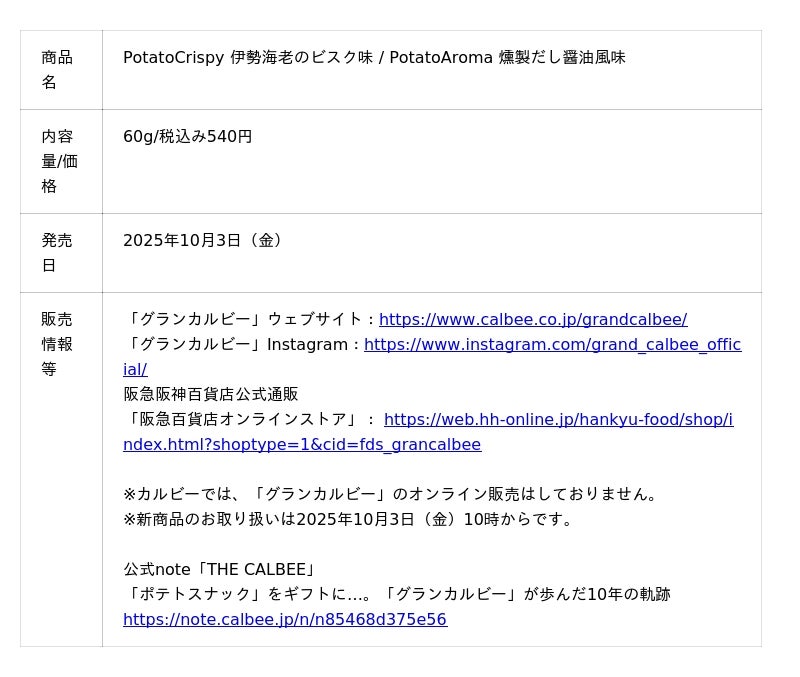Click the note mentioning 10時からです

(x=350, y=520)
